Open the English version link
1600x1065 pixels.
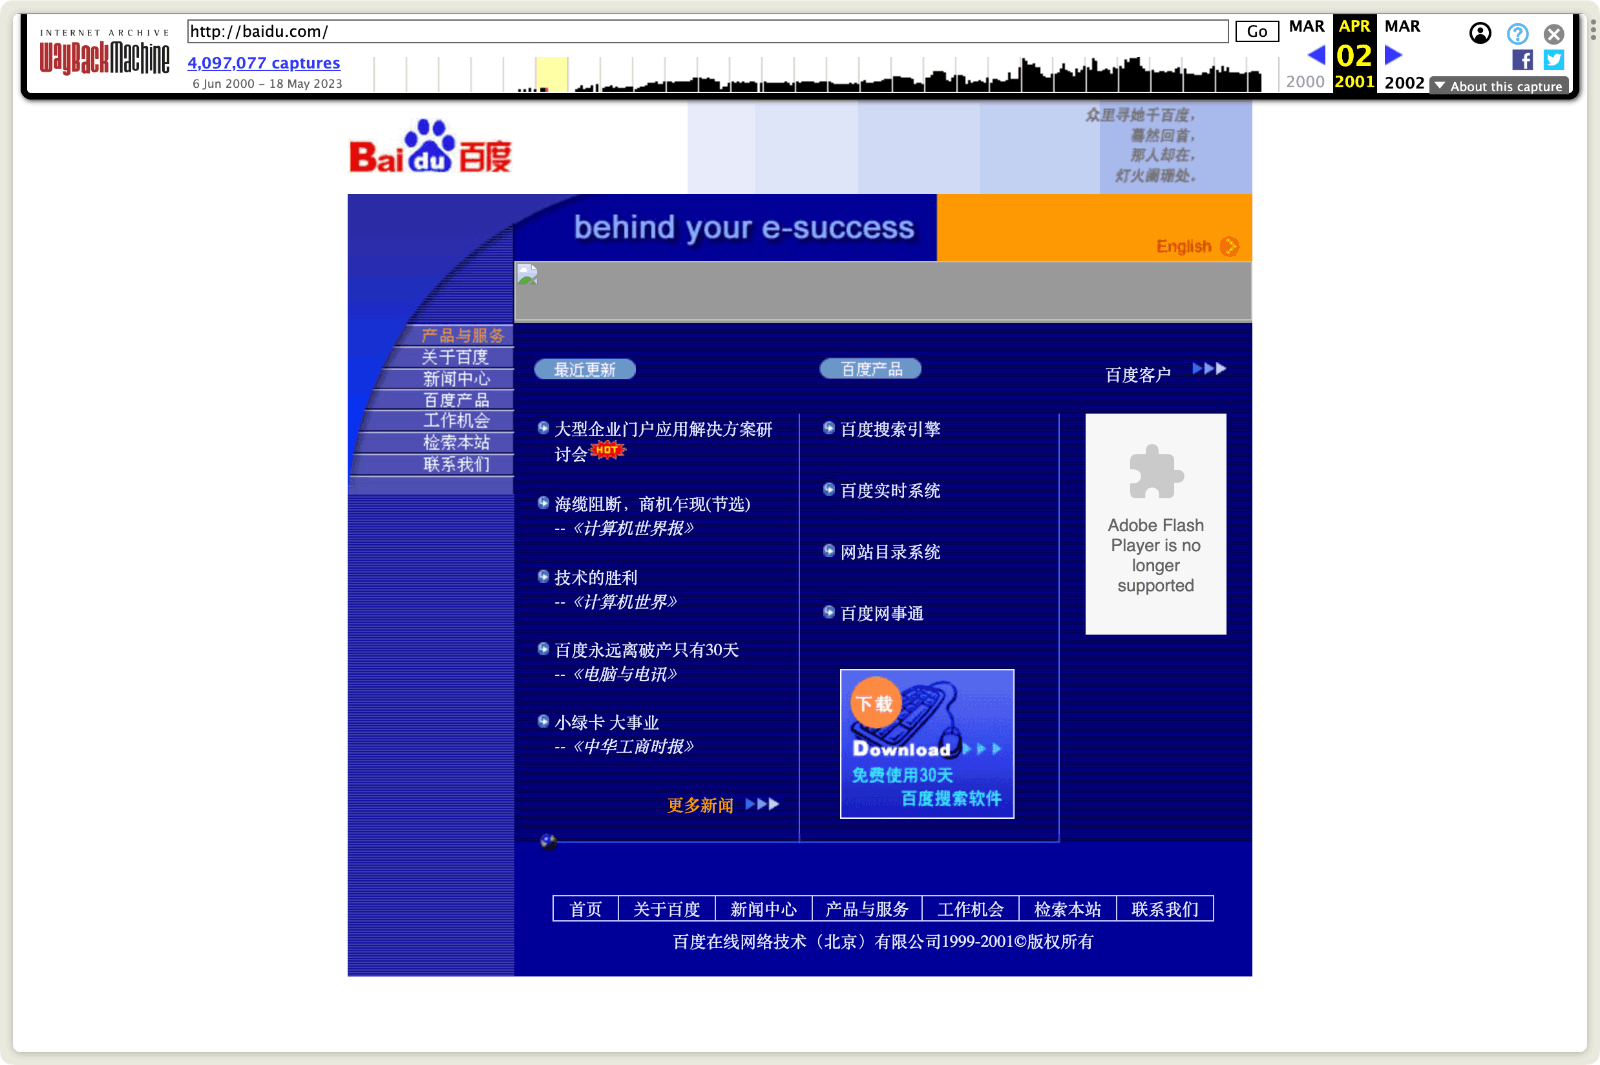tap(1183, 246)
